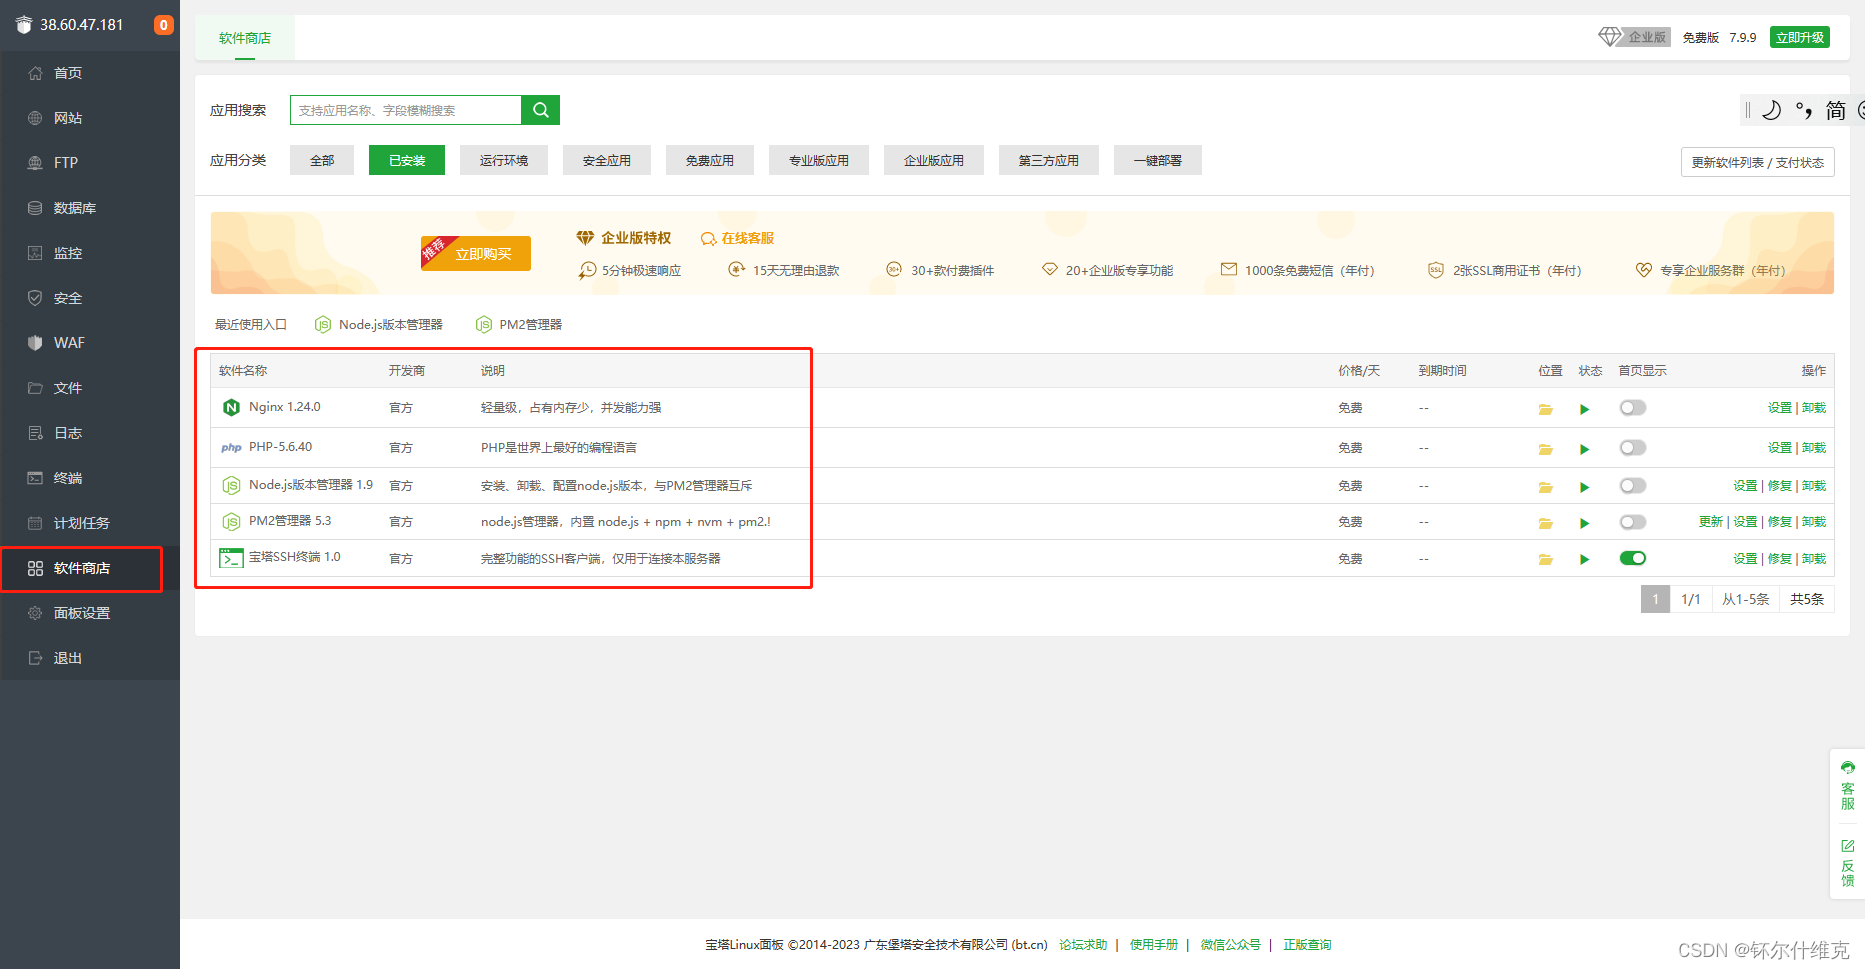Toggle 首页显示 switch for PM2管理器
This screenshot has width=1865, height=969.
click(x=1632, y=522)
